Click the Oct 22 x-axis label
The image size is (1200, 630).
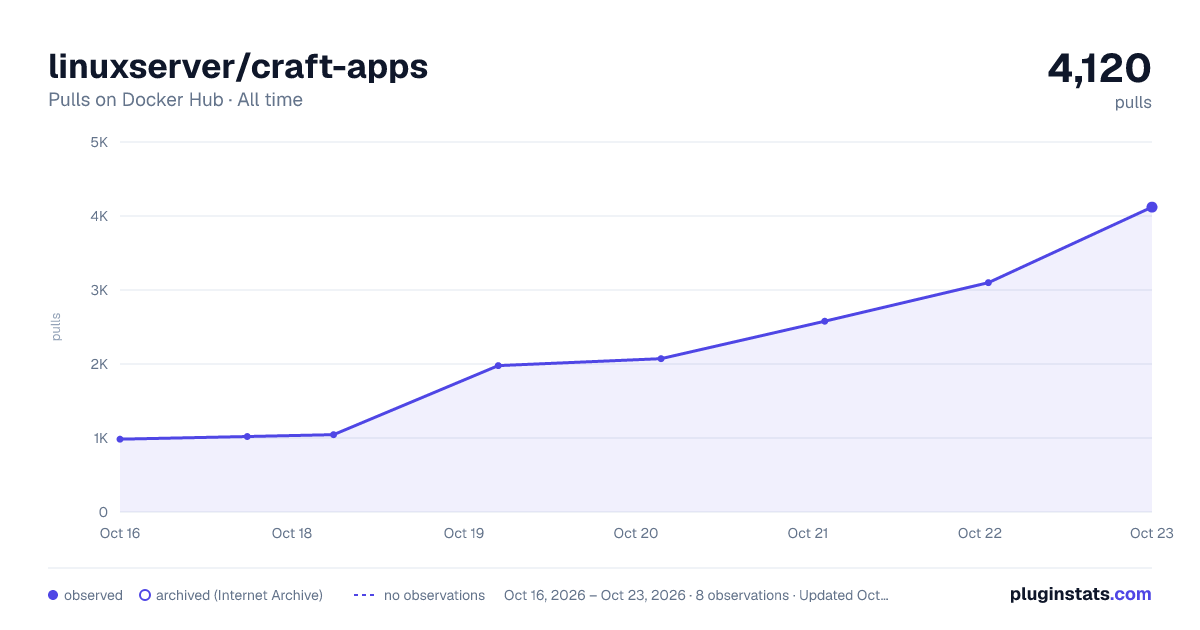[x=980, y=533]
